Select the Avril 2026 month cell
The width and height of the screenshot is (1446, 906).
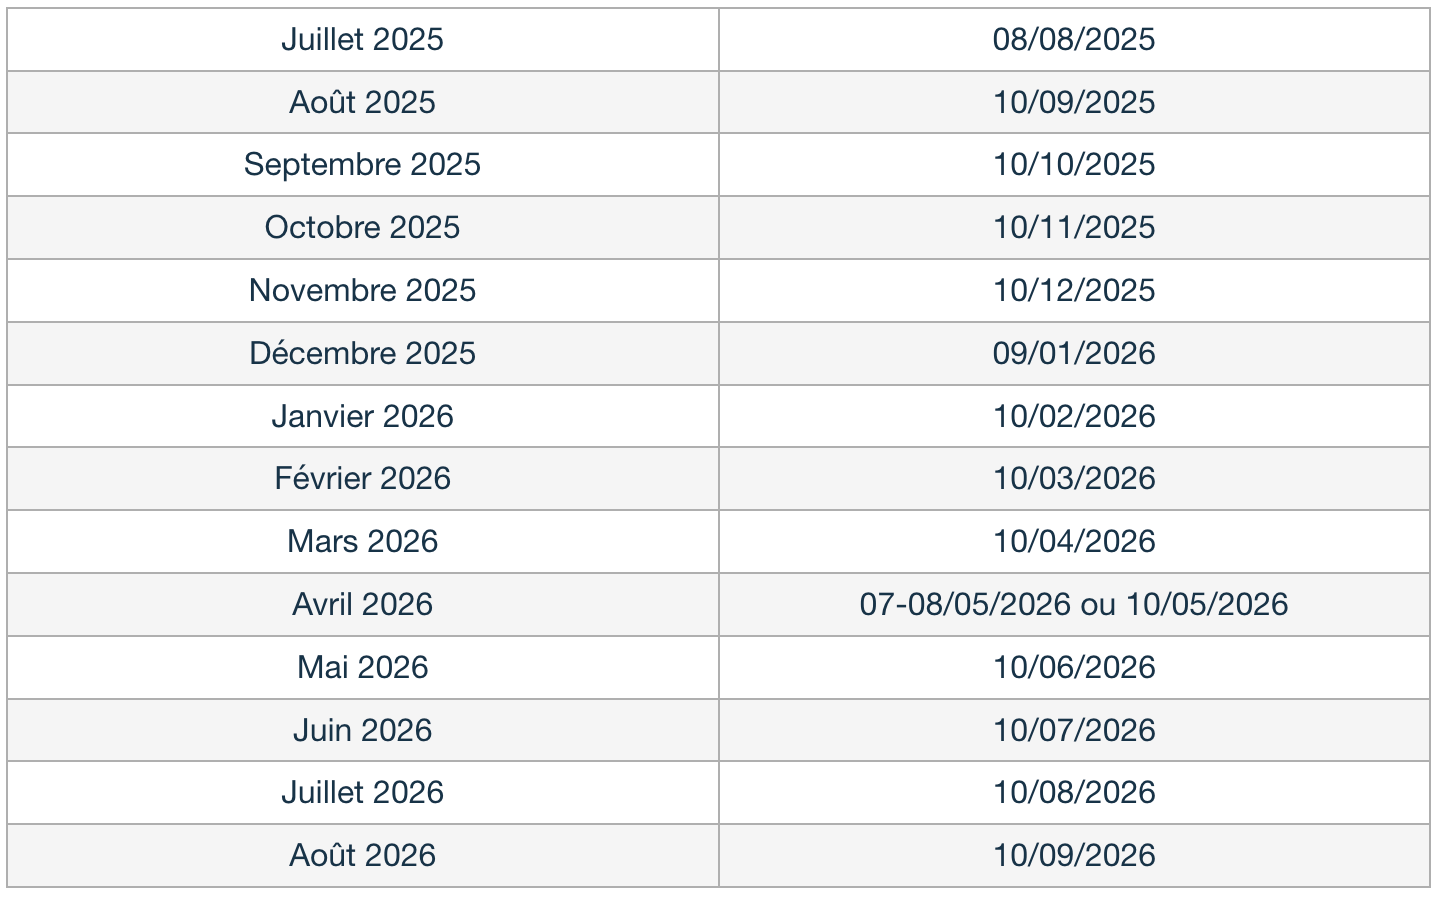[362, 605]
